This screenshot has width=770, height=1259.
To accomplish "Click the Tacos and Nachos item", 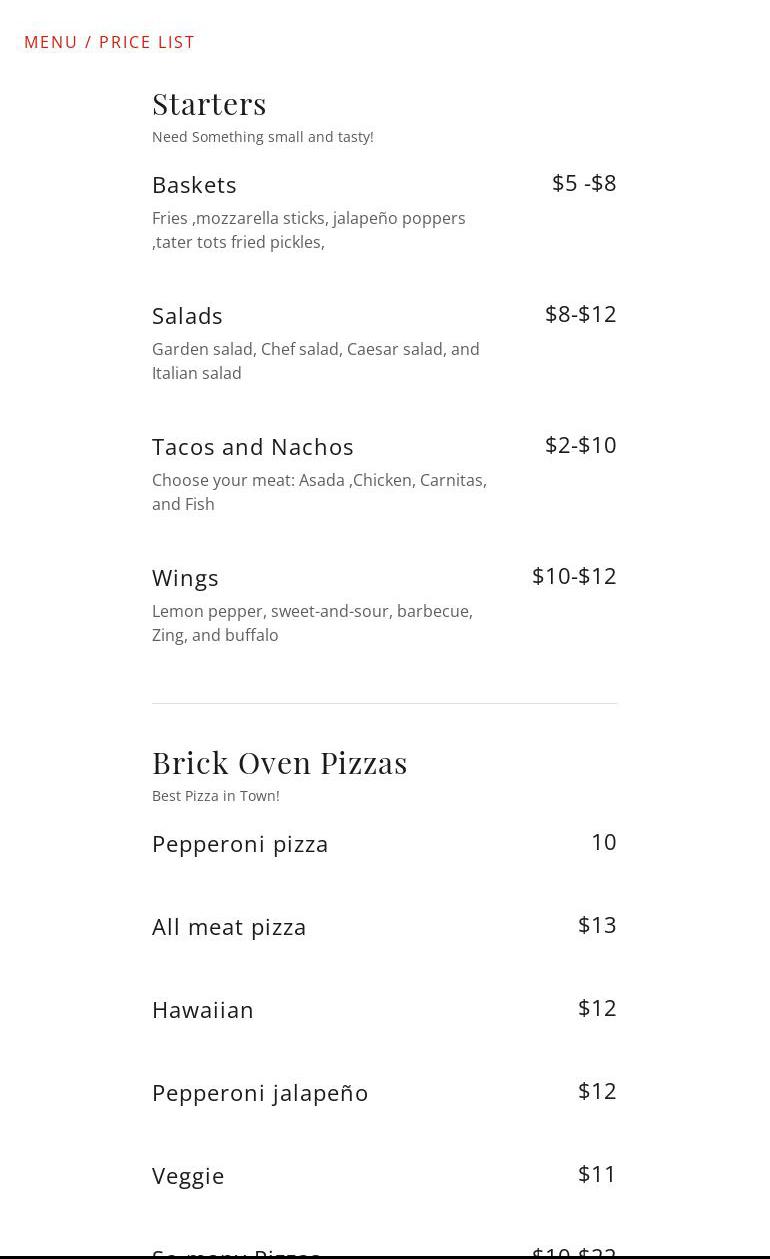I will point(253,447).
